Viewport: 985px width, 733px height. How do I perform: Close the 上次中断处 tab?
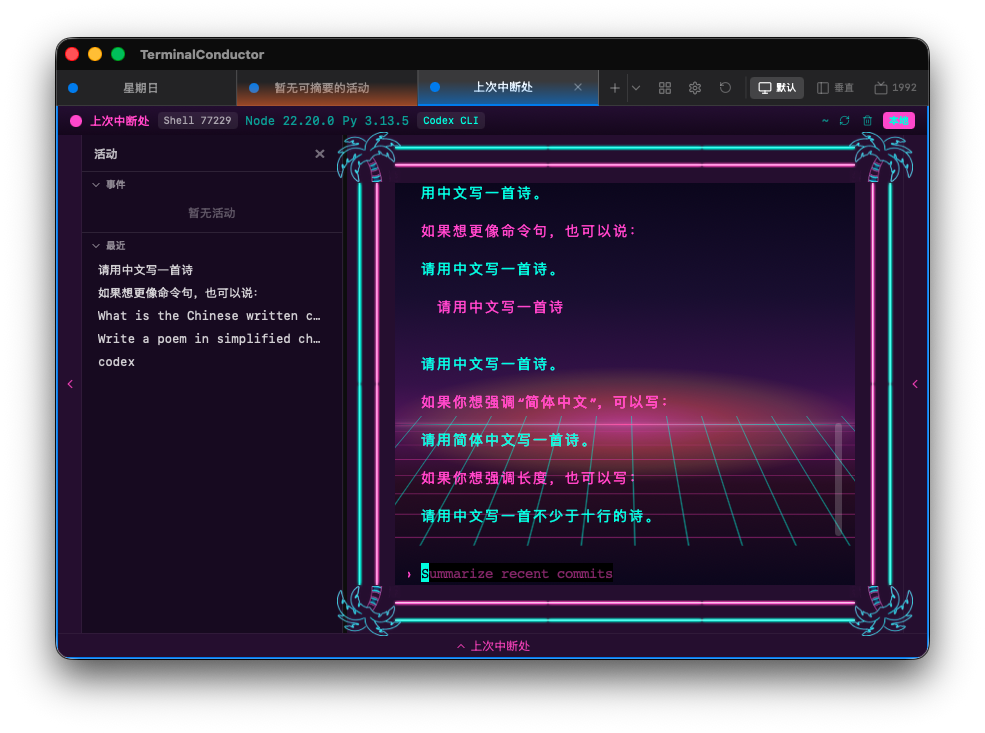pyautogui.click(x=578, y=87)
